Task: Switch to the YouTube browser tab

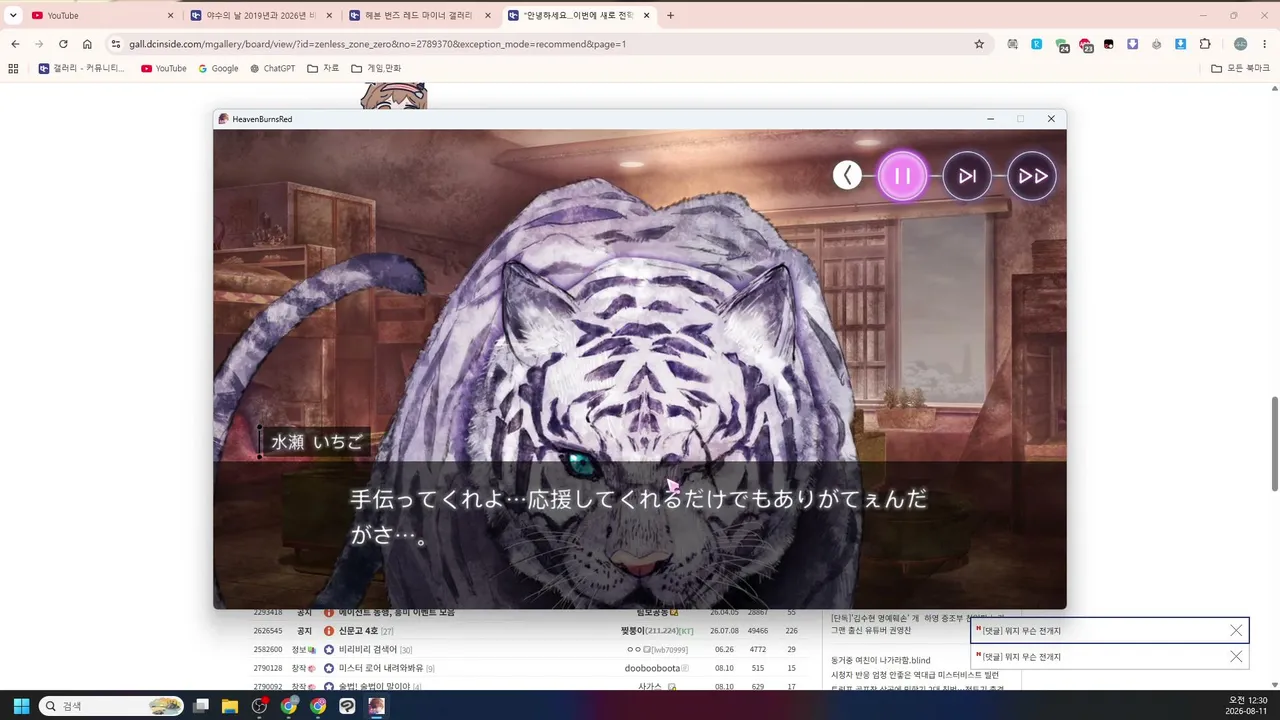Action: (100, 15)
